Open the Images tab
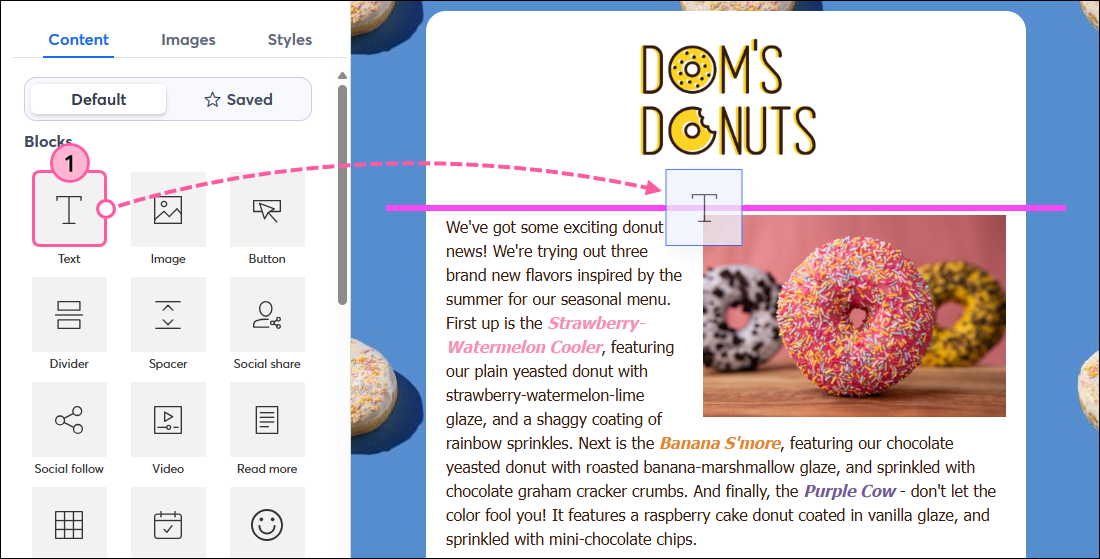This screenshot has width=1100, height=559. (188, 40)
